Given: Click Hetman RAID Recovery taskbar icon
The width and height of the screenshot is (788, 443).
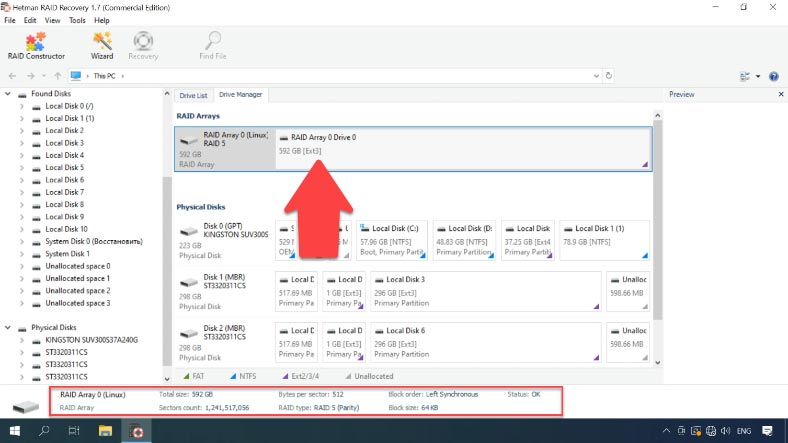Looking at the screenshot, I should (136, 431).
